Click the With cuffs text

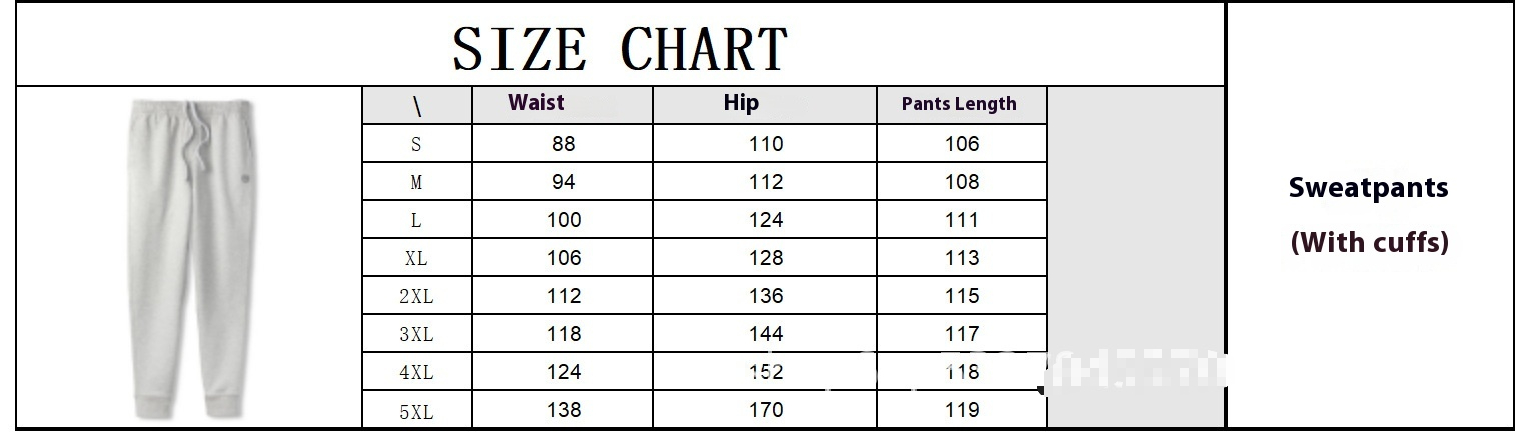click(1369, 242)
